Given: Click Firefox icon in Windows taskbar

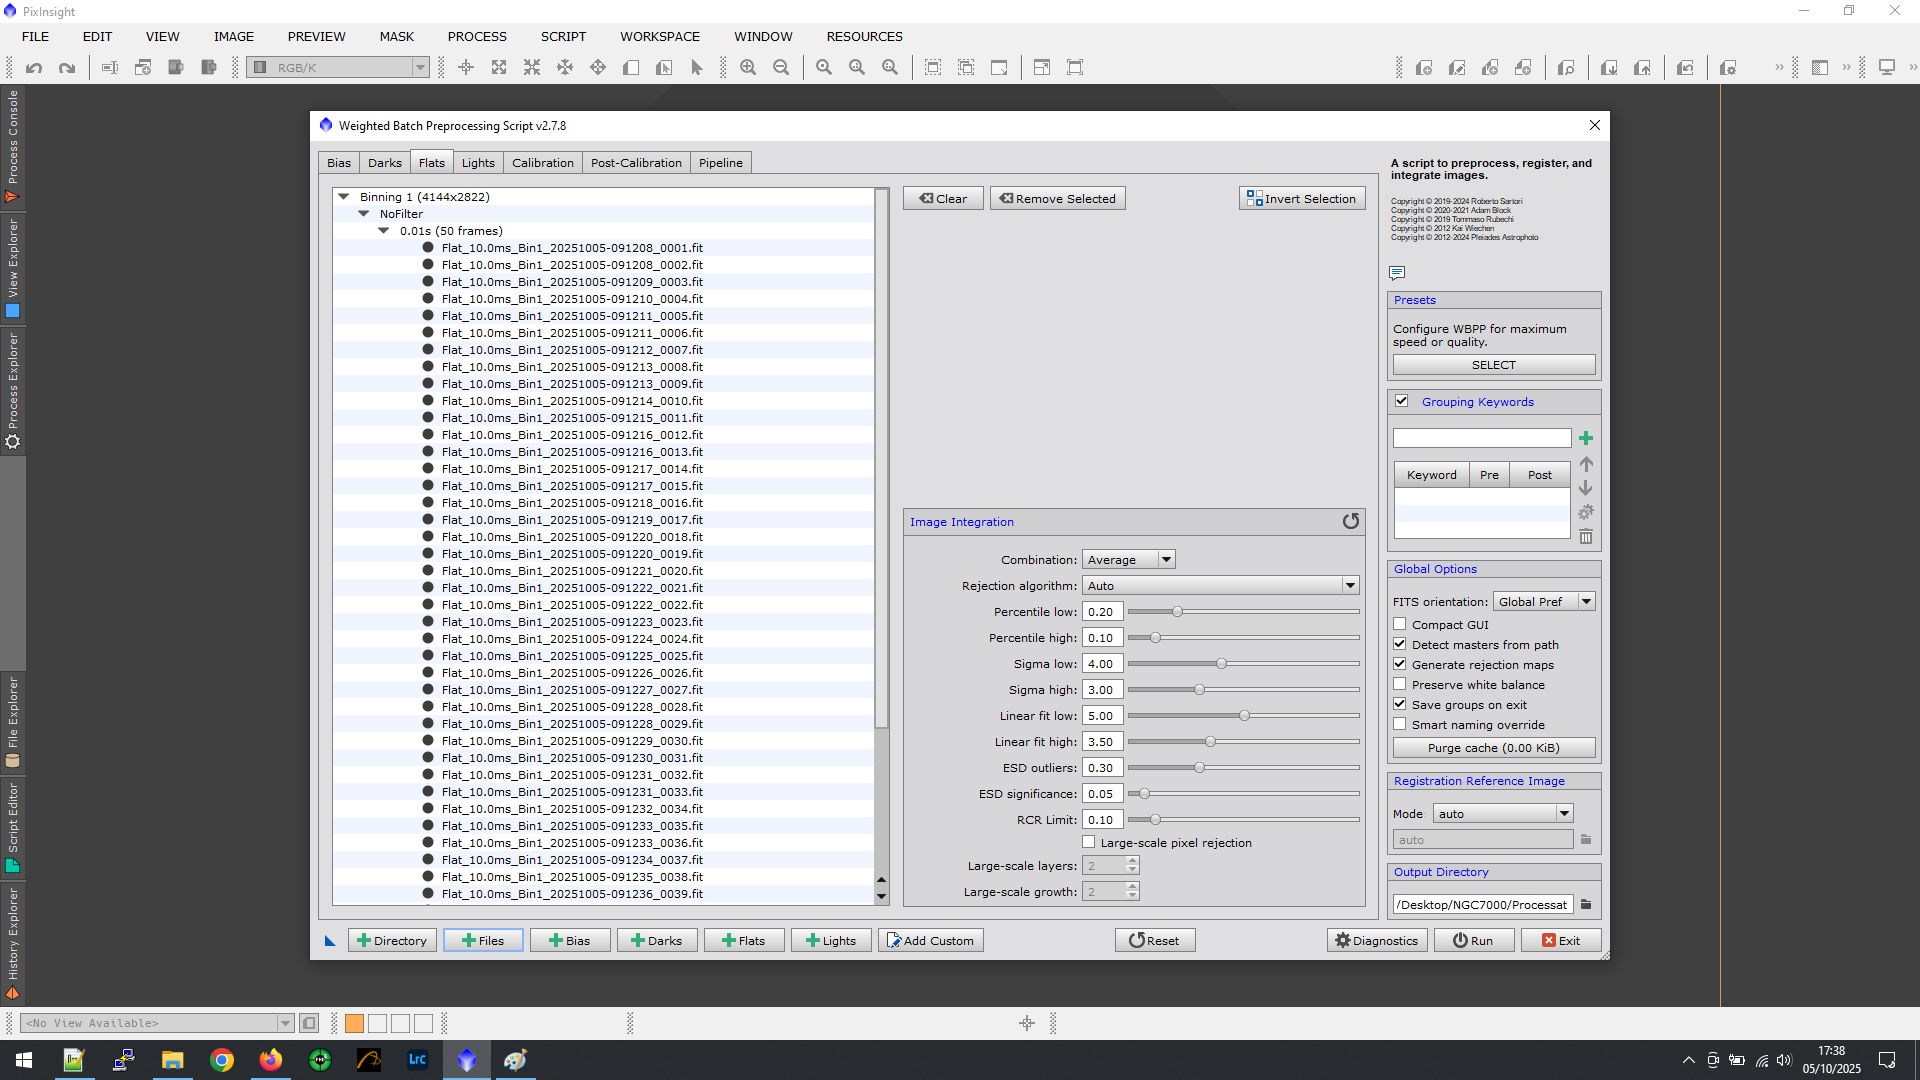Looking at the screenshot, I should pyautogui.click(x=270, y=1060).
